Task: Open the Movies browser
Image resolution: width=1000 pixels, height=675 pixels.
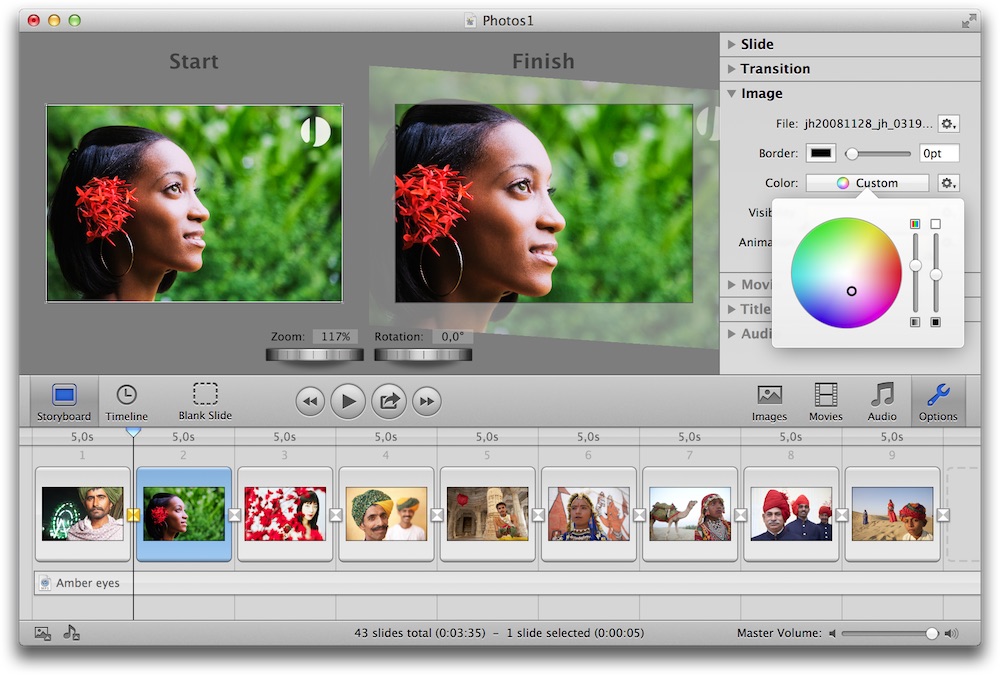Action: (825, 403)
